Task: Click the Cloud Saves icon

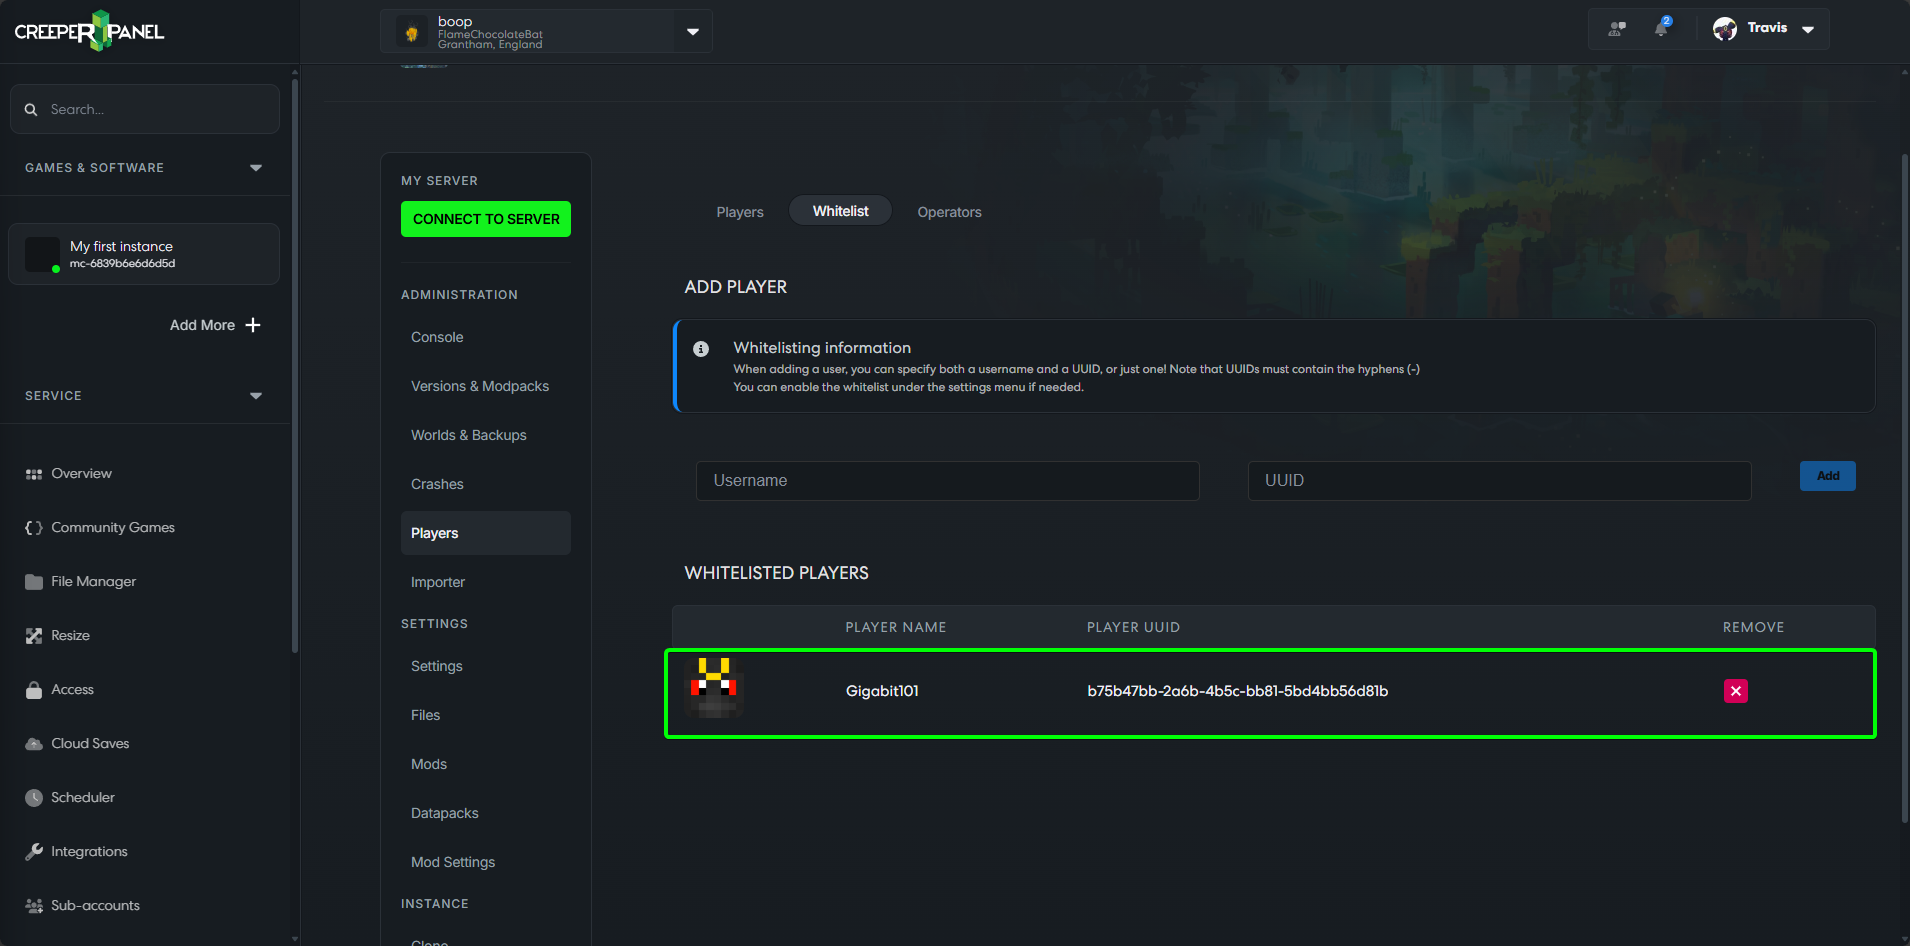Action: [33, 743]
